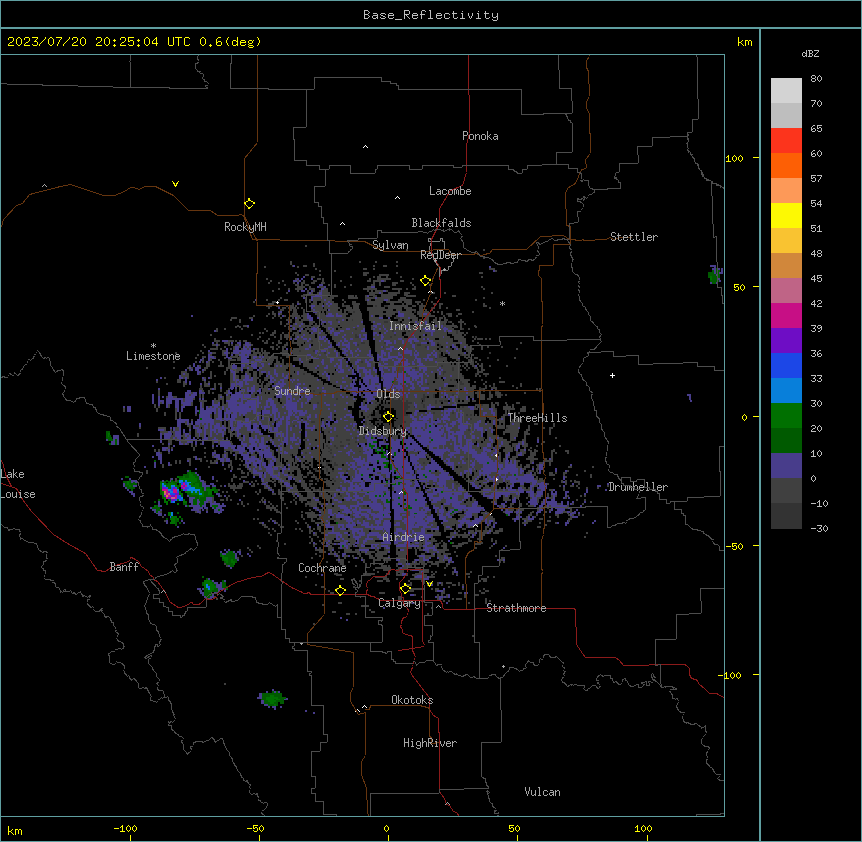Select the yellow diamond marker south of RedDeer
862x842 pixels.
425,281
